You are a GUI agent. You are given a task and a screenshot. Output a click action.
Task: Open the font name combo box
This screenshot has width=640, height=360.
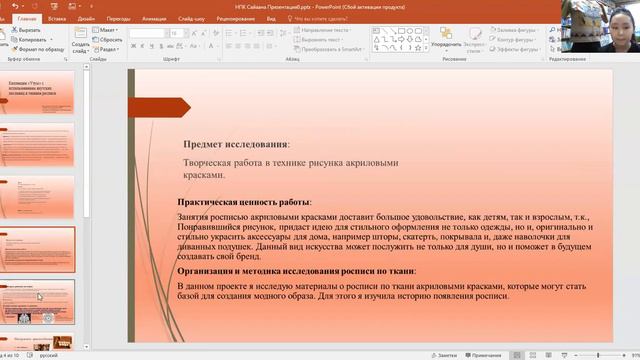[149, 33]
